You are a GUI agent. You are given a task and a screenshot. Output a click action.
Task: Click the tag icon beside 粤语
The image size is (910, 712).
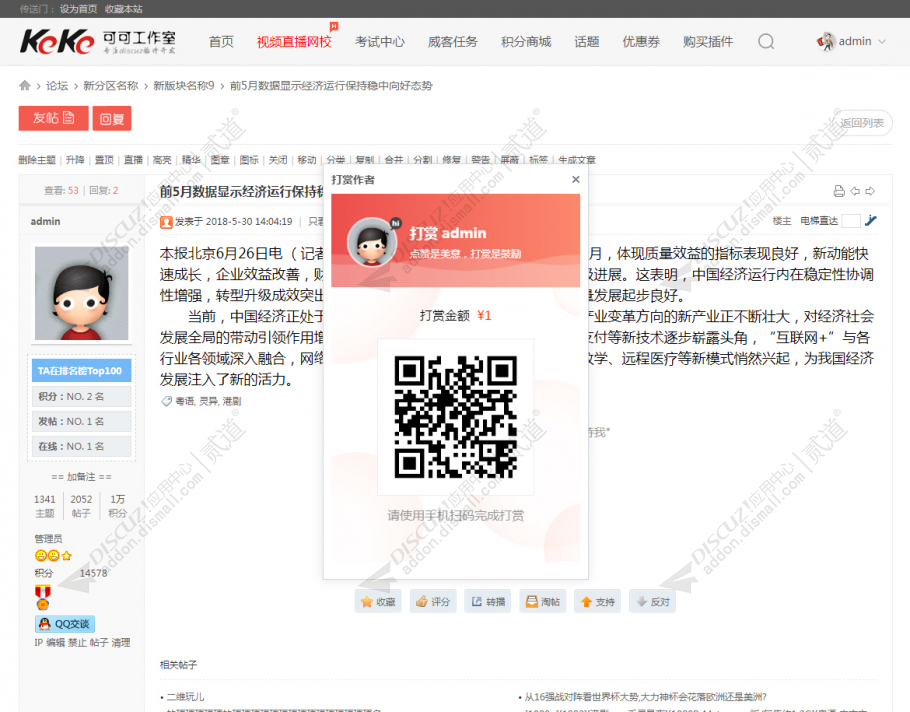point(167,401)
